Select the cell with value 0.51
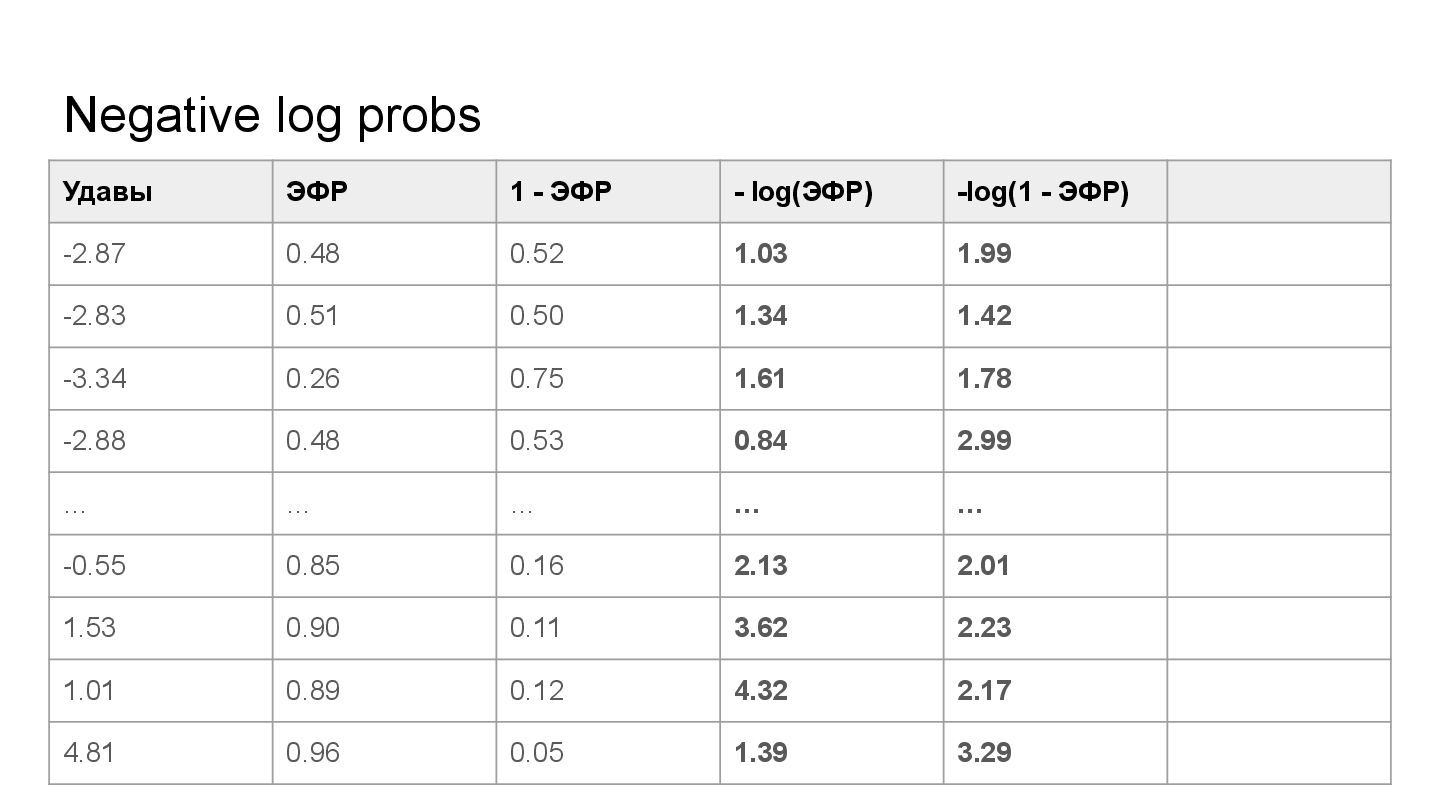The image size is (1440, 810). point(313,316)
